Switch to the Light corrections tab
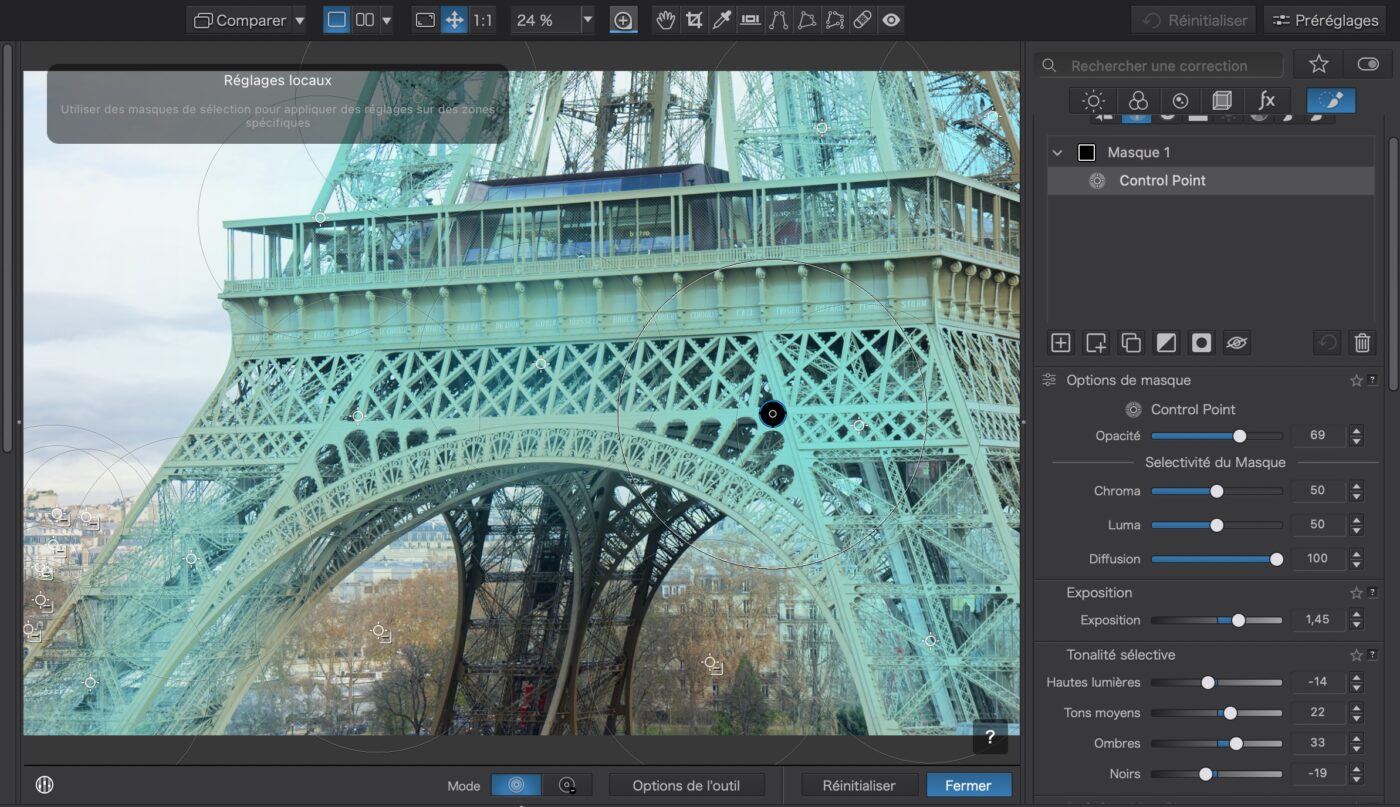The width and height of the screenshot is (1400, 807). pyautogui.click(x=1093, y=101)
